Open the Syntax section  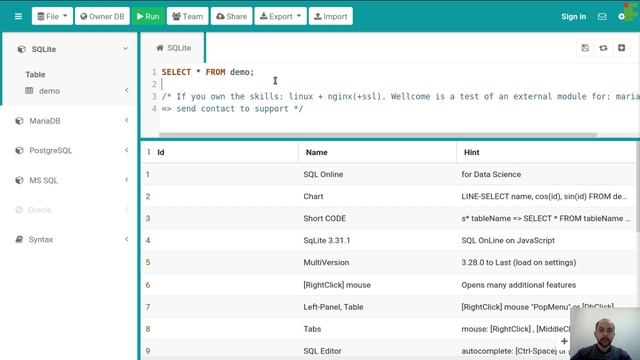coord(41,240)
